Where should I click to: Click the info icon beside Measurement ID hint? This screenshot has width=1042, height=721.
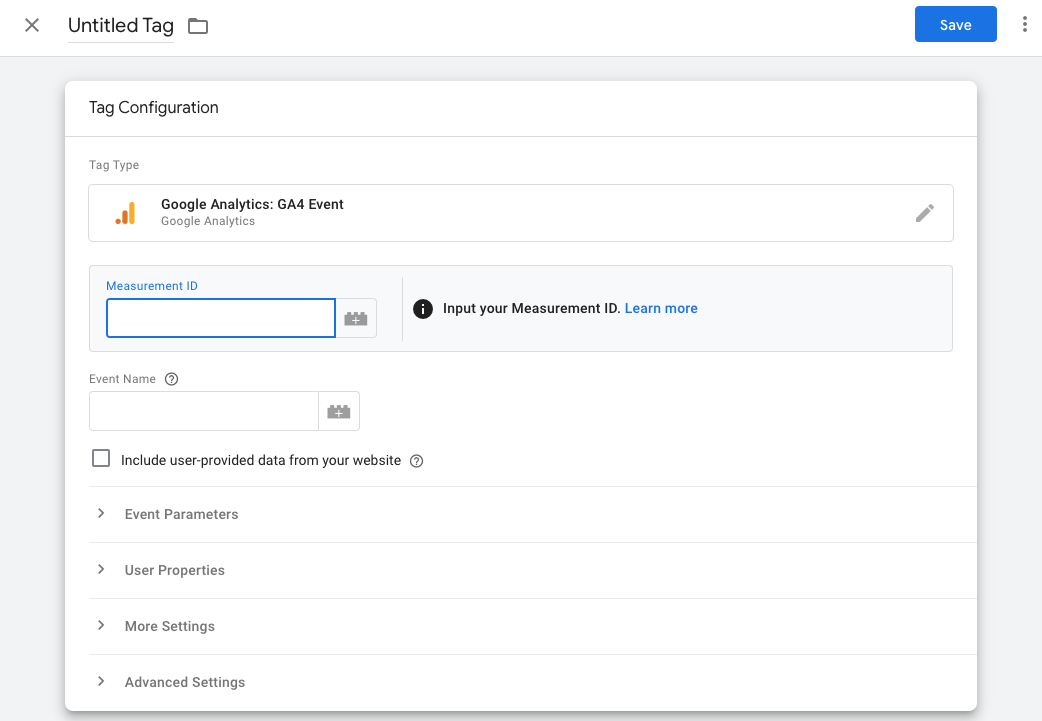[x=423, y=309]
